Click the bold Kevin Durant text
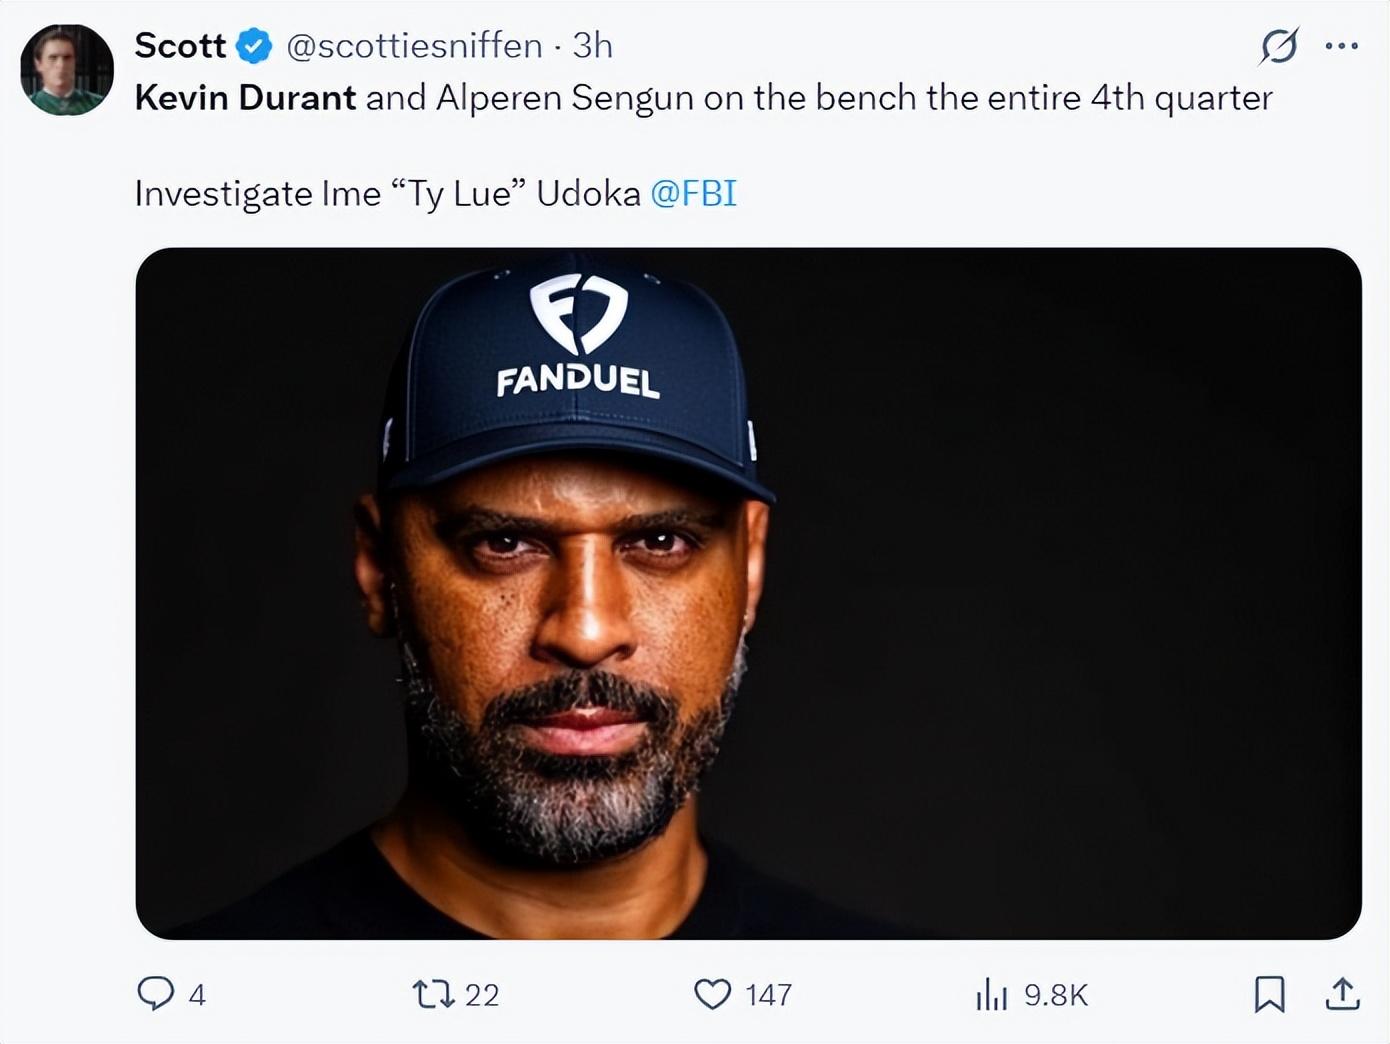Screen dimensions: 1390x1044 point(245,98)
